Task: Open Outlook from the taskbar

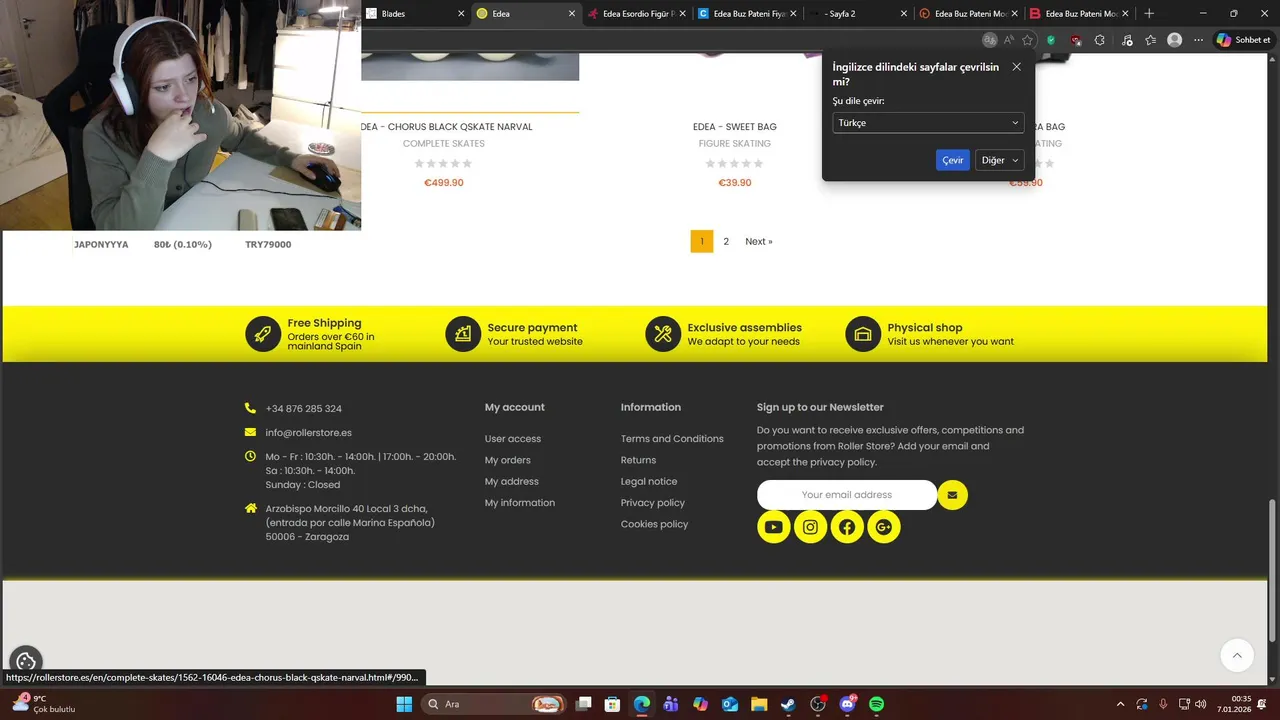Action: [x=730, y=704]
